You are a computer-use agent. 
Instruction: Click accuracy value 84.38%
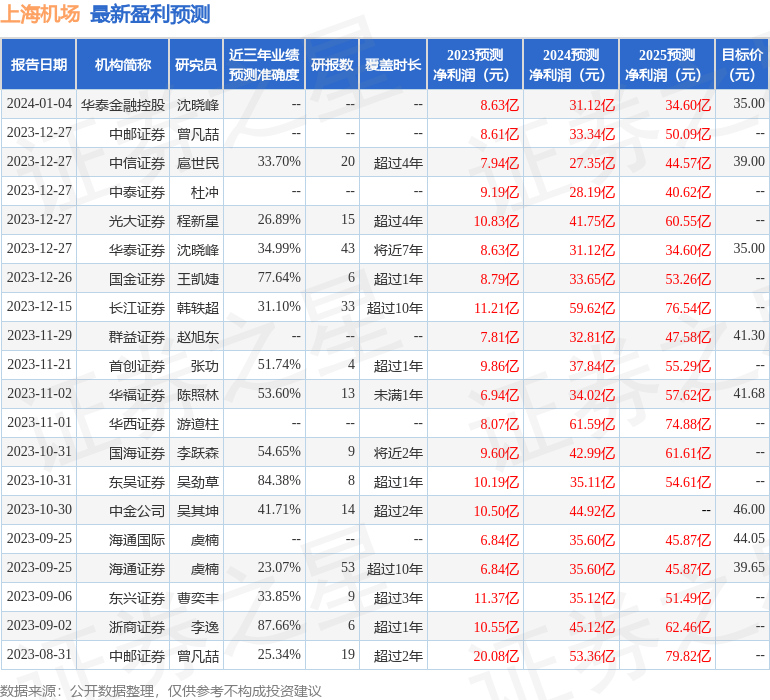279,480
